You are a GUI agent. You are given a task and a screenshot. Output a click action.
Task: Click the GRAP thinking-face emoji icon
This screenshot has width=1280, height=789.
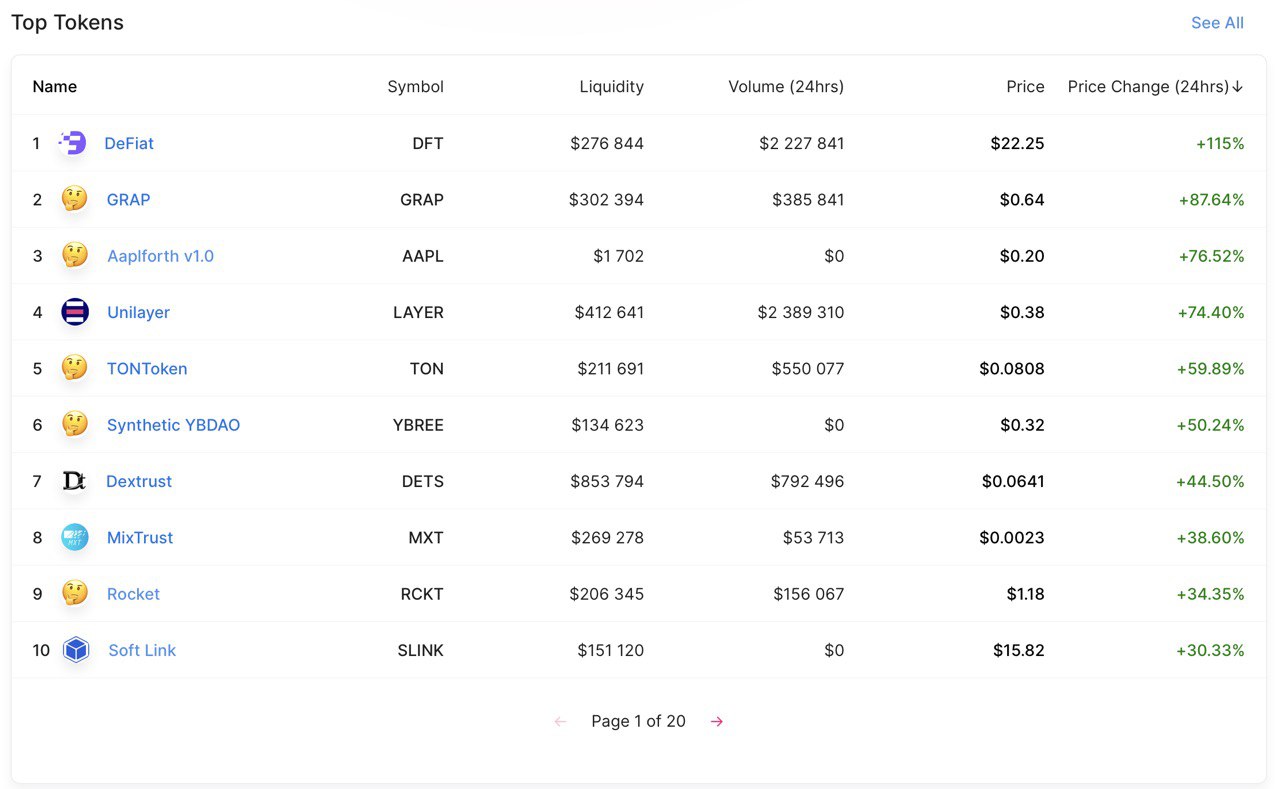click(75, 199)
